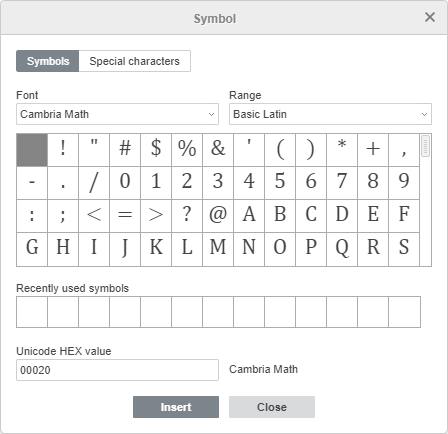Image resolution: width=448 pixels, height=434 pixels.
Task: Click the Insert button
Action: pos(176,407)
